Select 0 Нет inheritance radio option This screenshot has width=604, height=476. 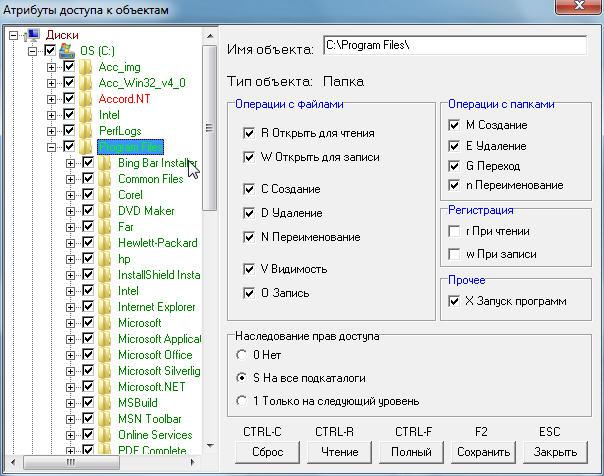click(242, 355)
